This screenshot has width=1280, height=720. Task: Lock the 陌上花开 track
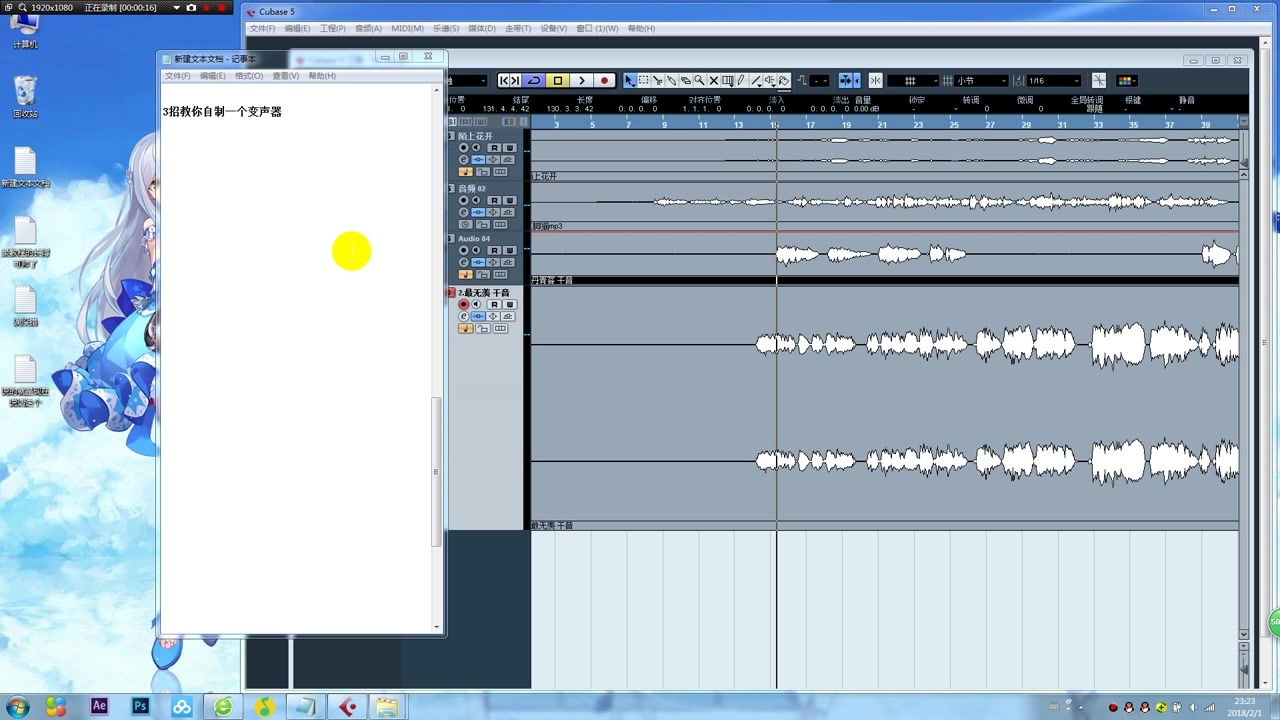pyautogui.click(x=483, y=172)
